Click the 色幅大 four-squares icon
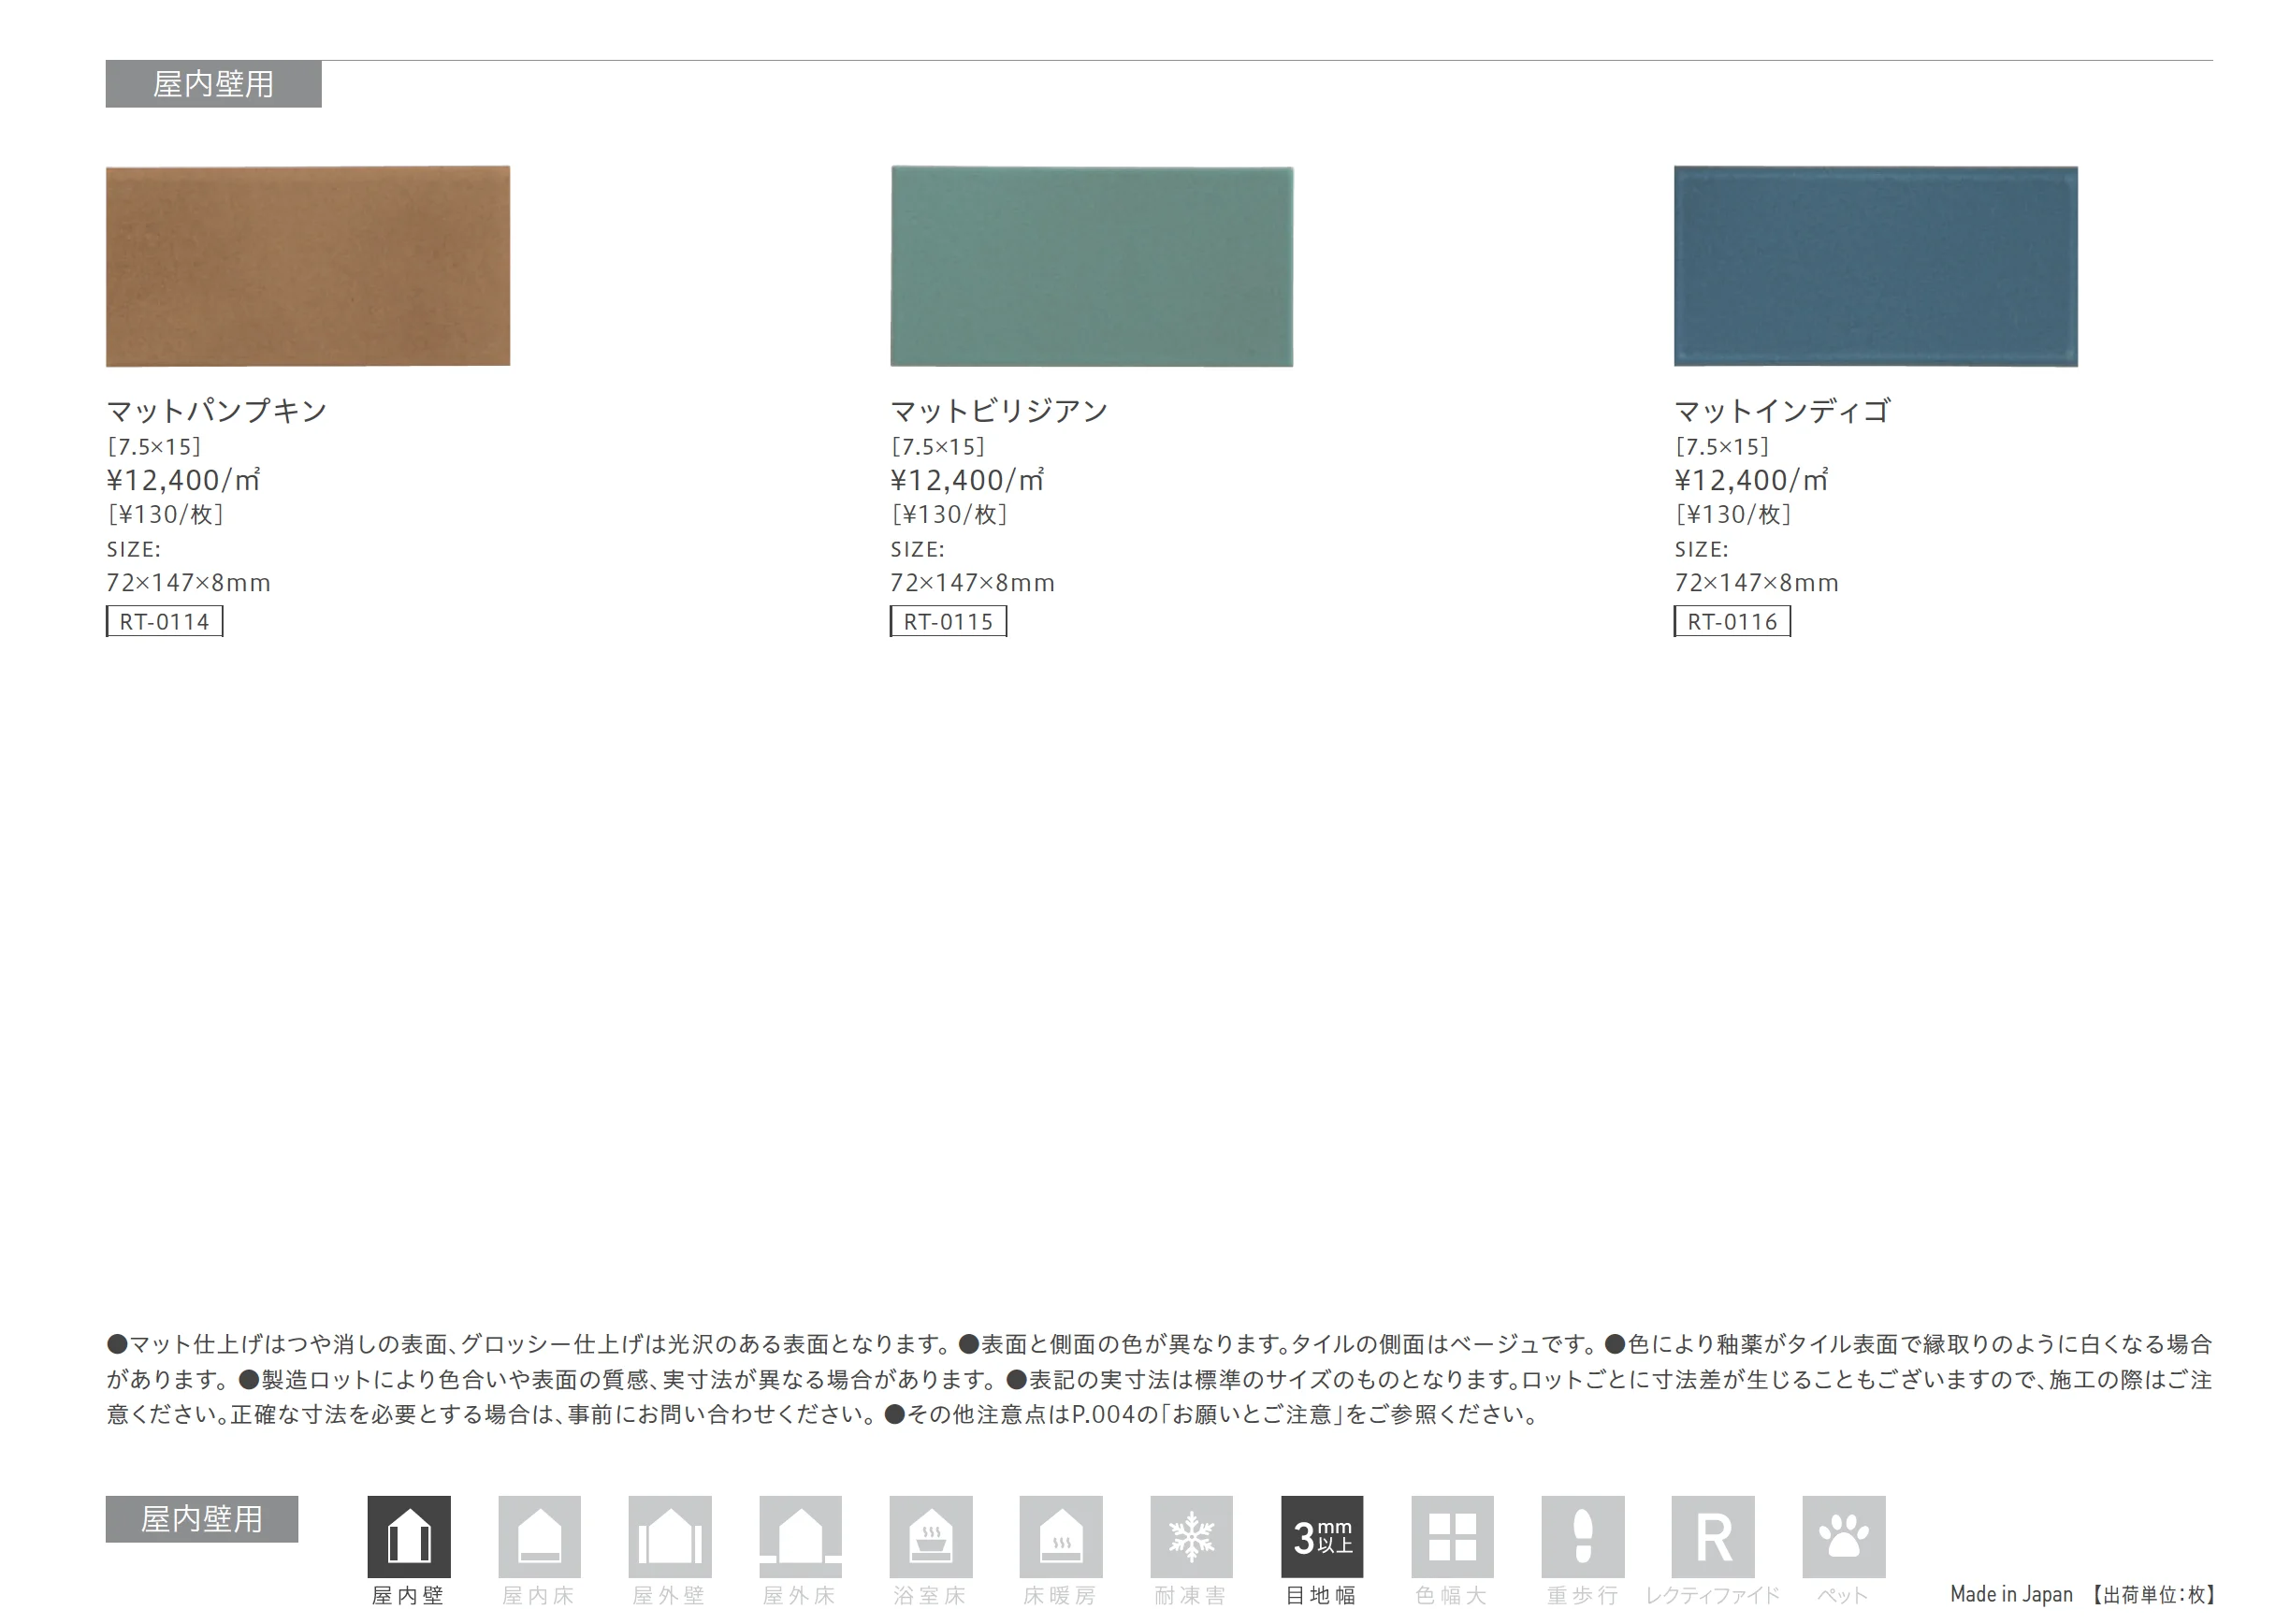2290x1624 pixels. click(1453, 1536)
